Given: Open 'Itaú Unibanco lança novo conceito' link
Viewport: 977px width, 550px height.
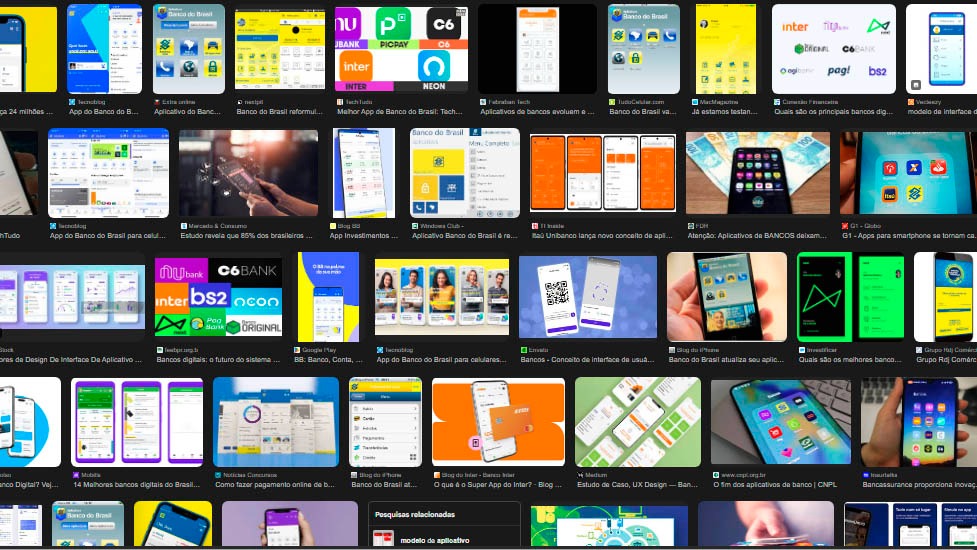Looking at the screenshot, I should (x=602, y=235).
